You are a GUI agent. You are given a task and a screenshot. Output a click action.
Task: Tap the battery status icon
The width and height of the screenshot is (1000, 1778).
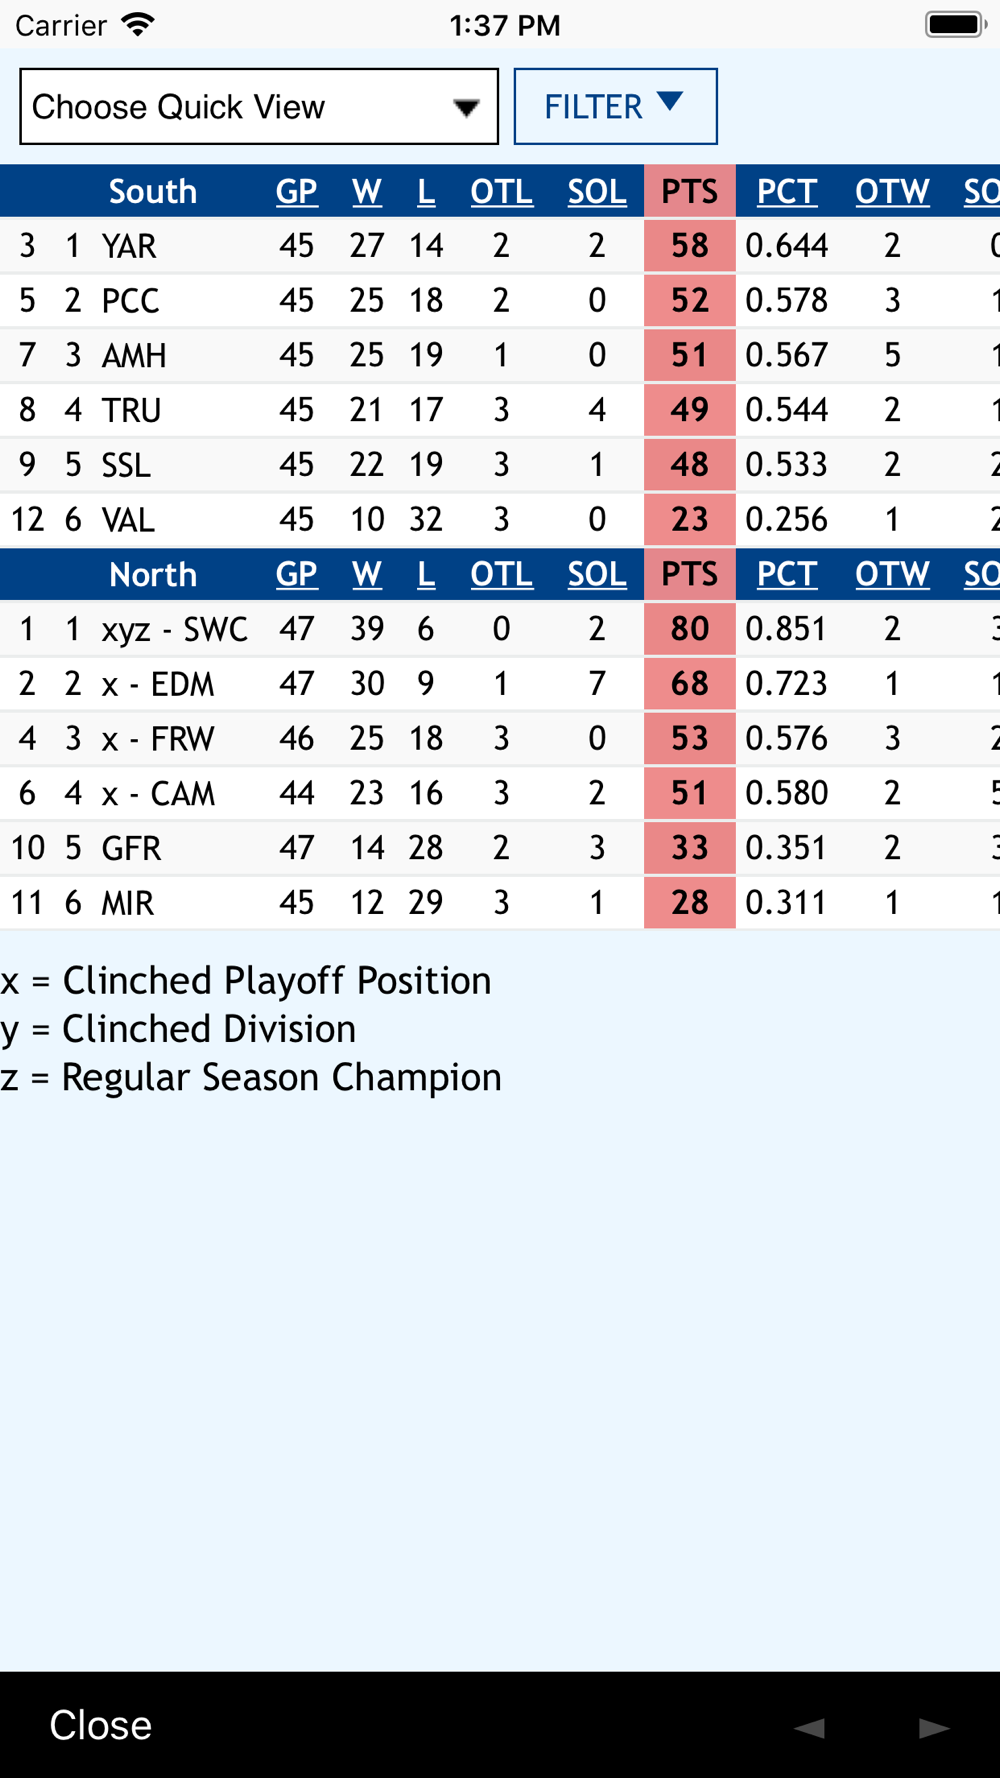(955, 24)
